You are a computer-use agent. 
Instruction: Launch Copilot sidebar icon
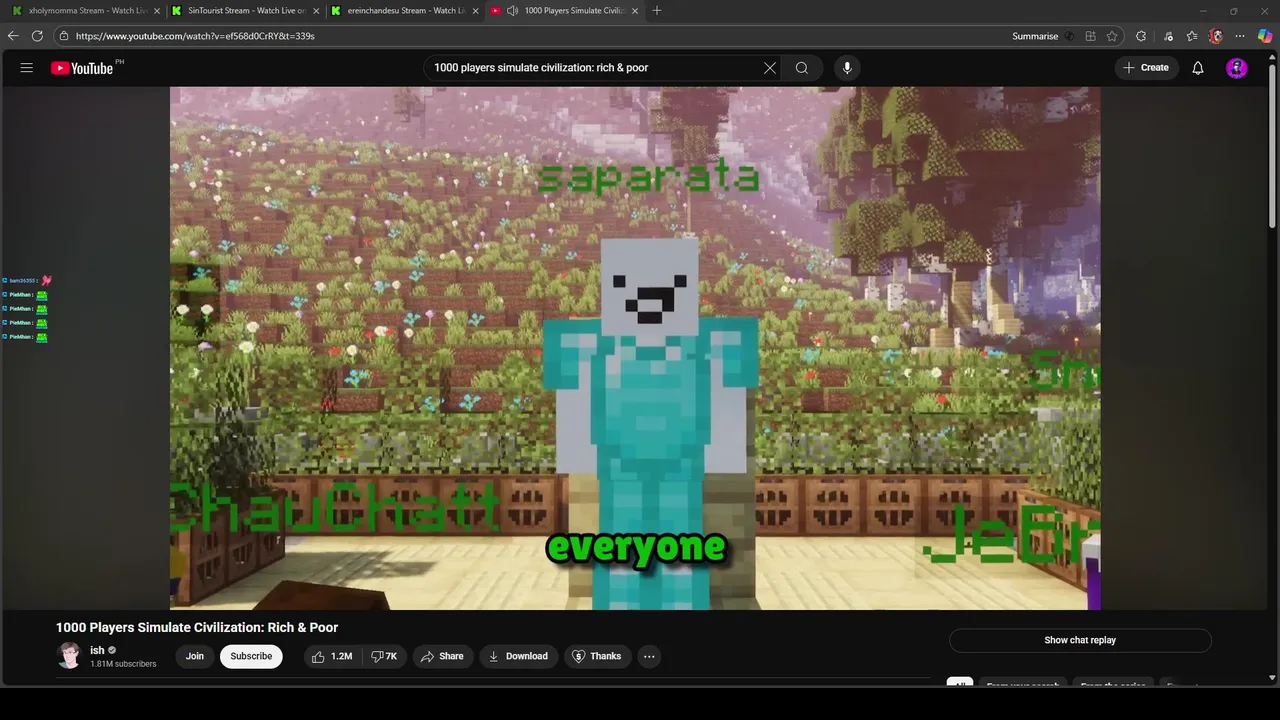click(1265, 36)
